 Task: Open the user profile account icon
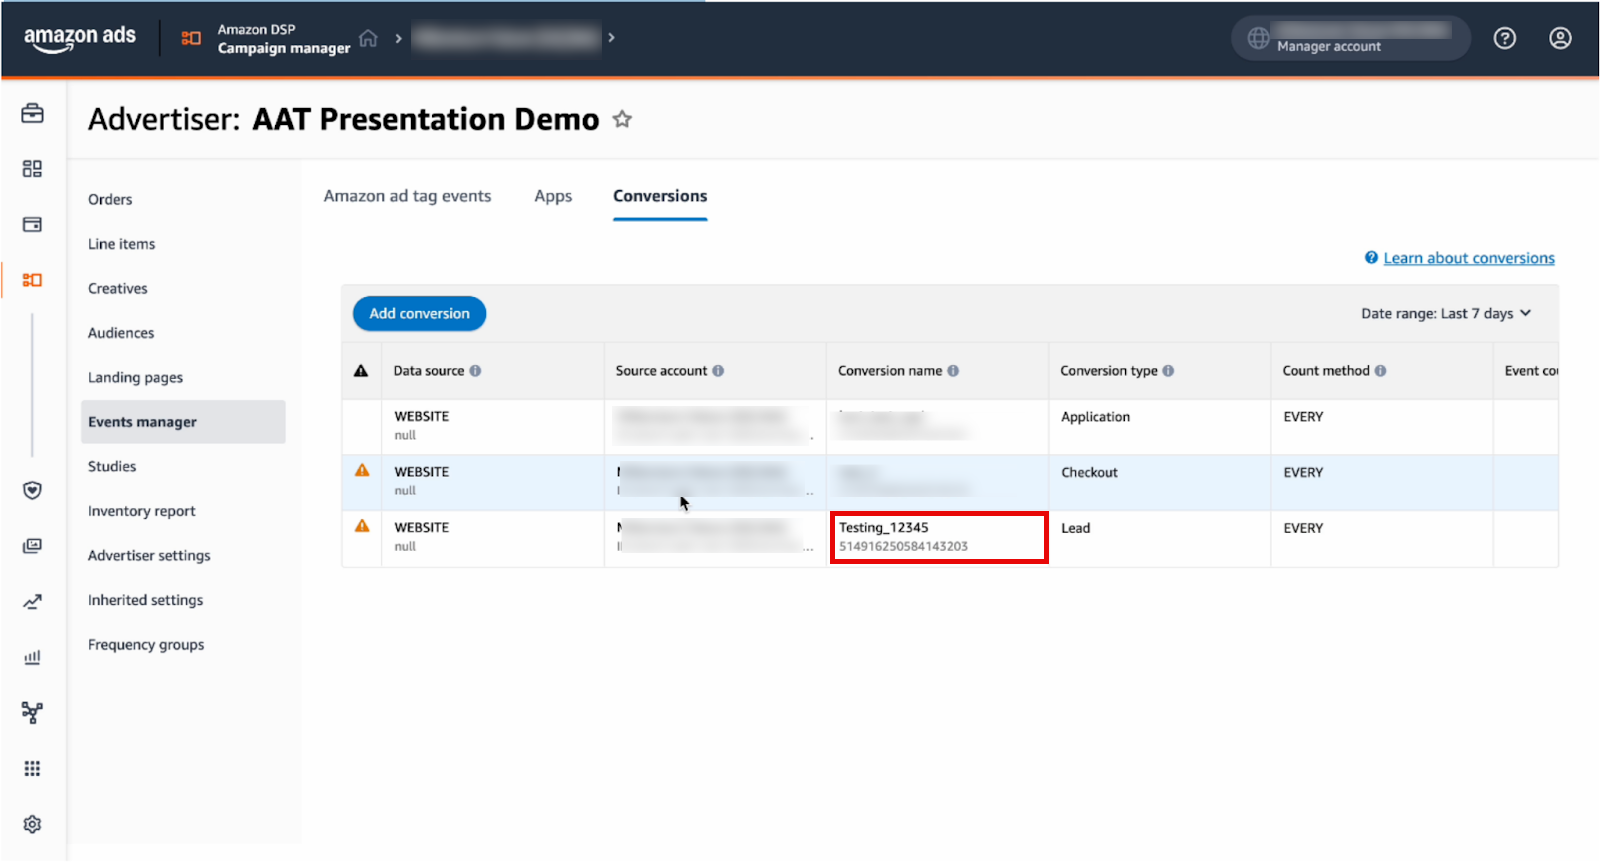tap(1560, 38)
